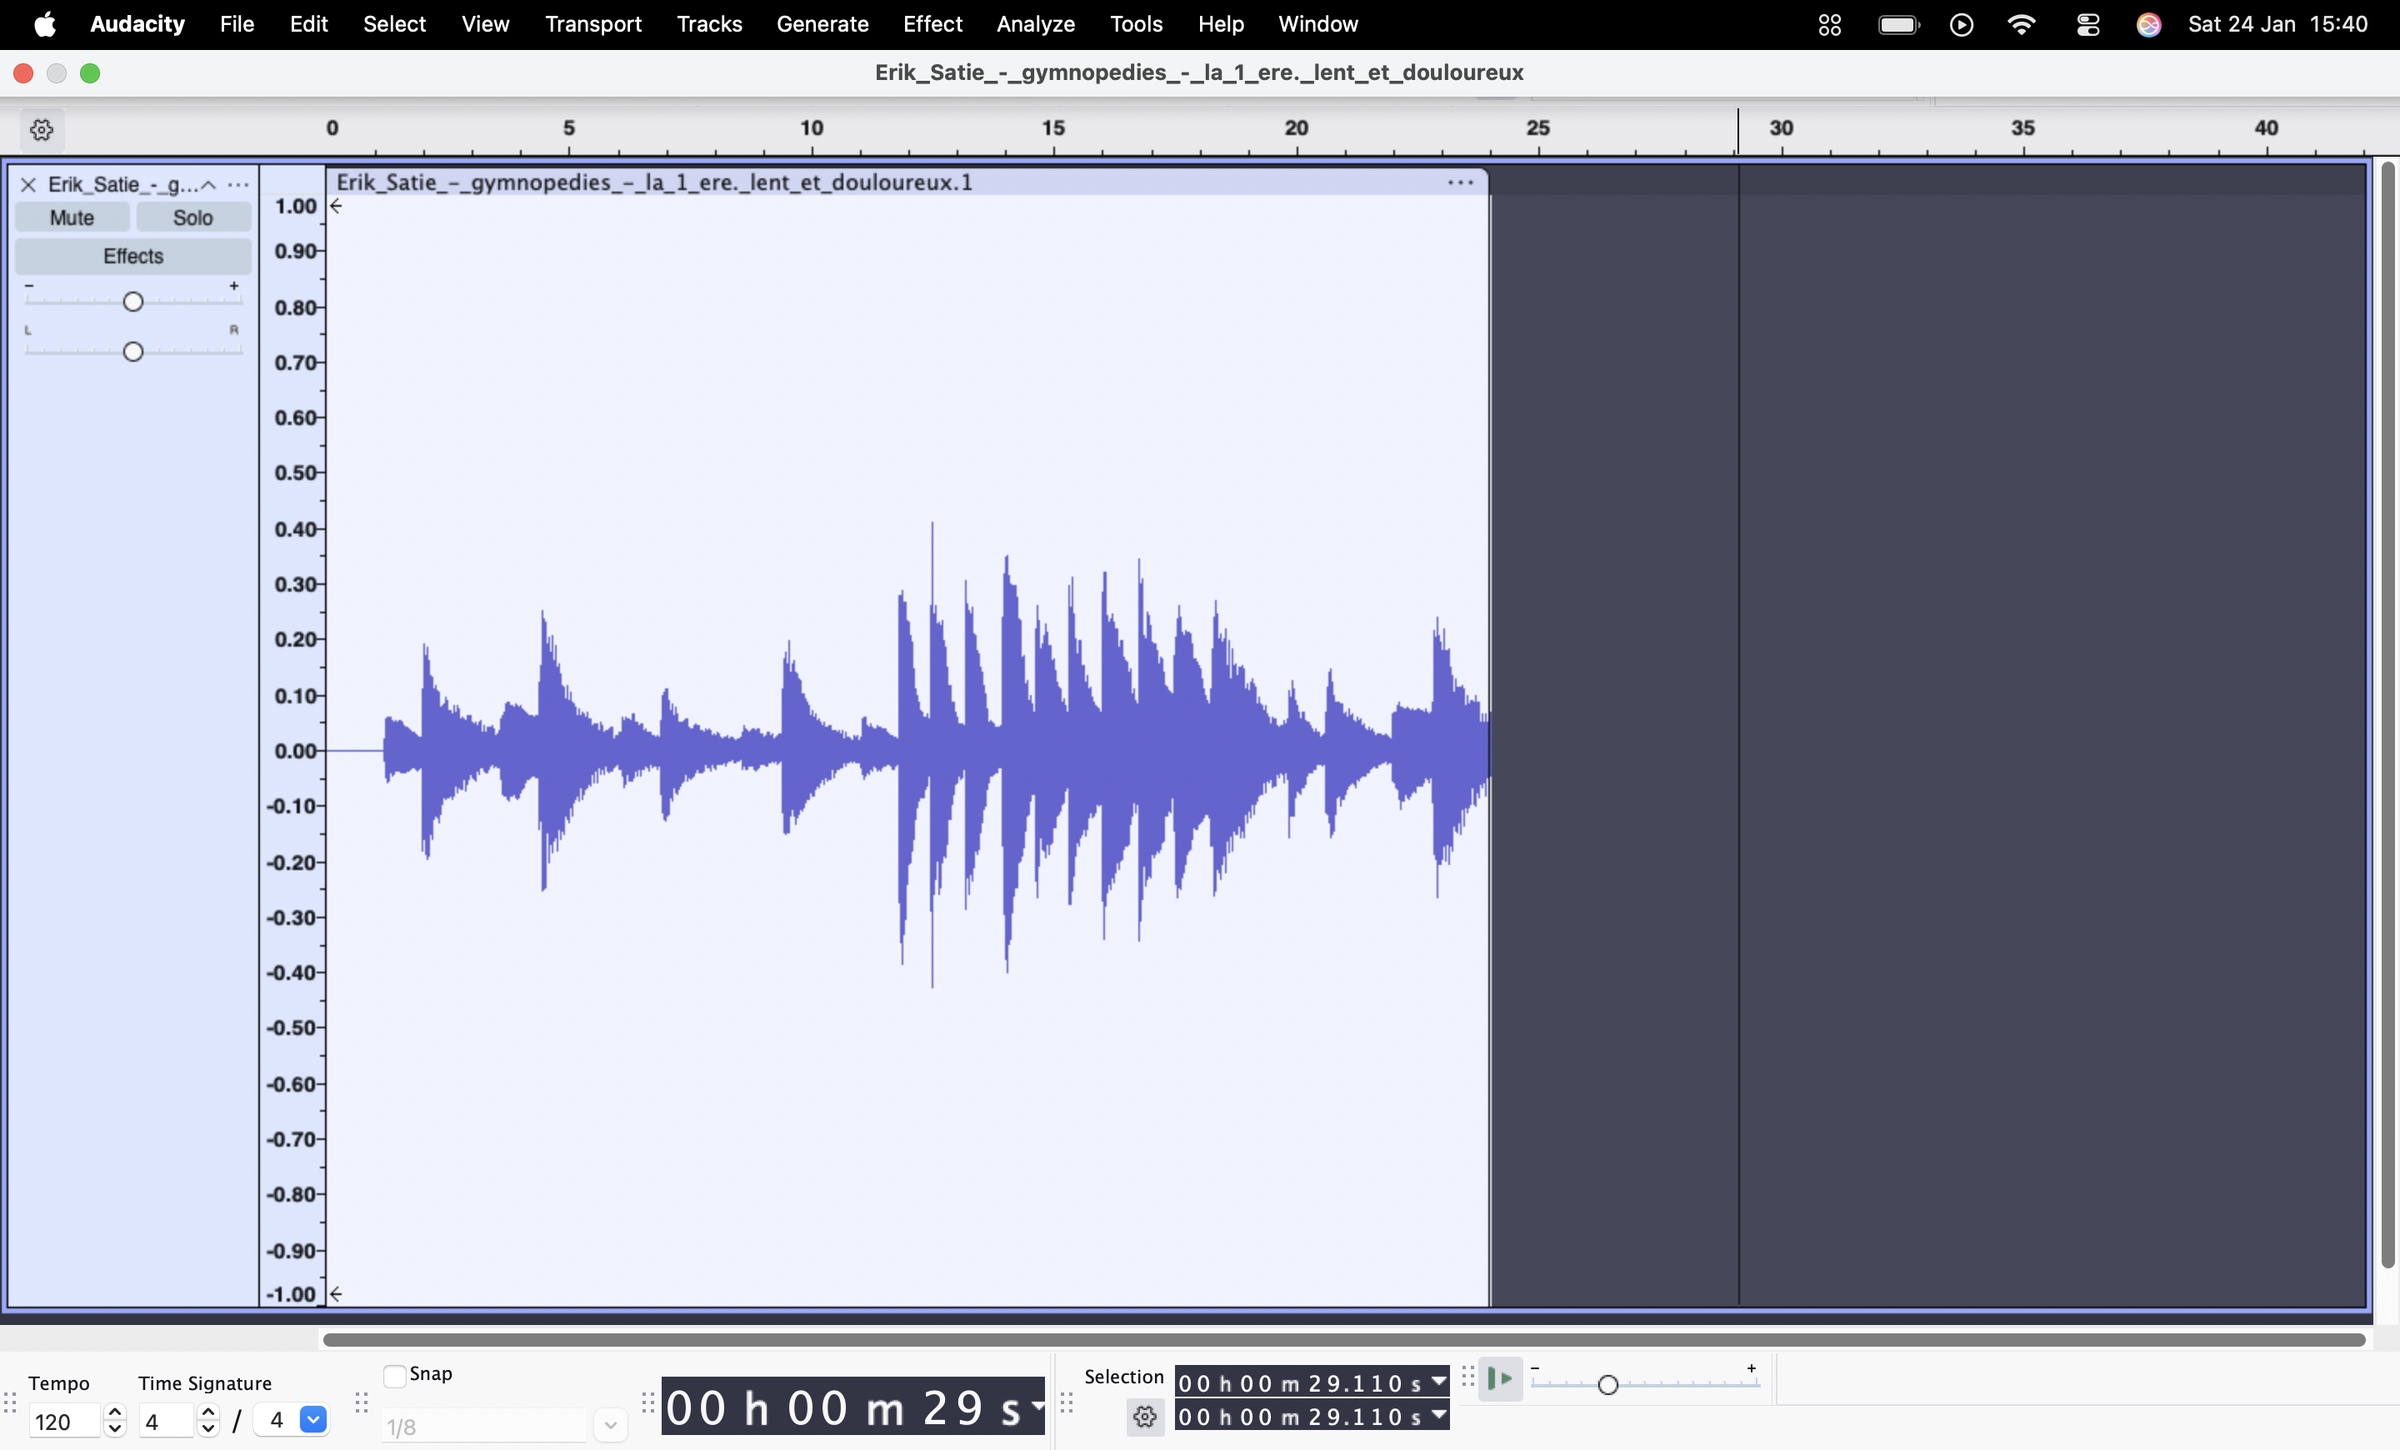Screen dimensions: 2400x1450
Task: Open the track's overflow menu
Action: pyautogui.click(x=238, y=184)
